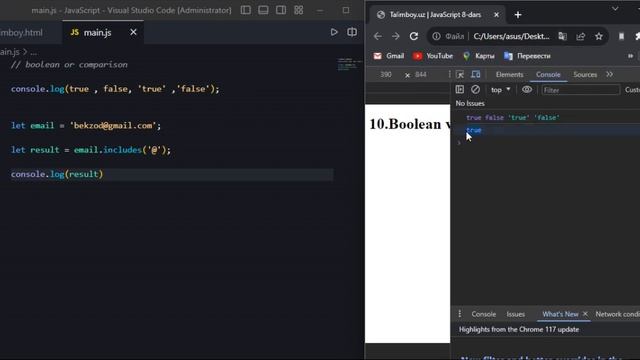The image size is (640, 360).
Task: Switch to Network conditions drawer tab
Action: pyautogui.click(x=617, y=314)
